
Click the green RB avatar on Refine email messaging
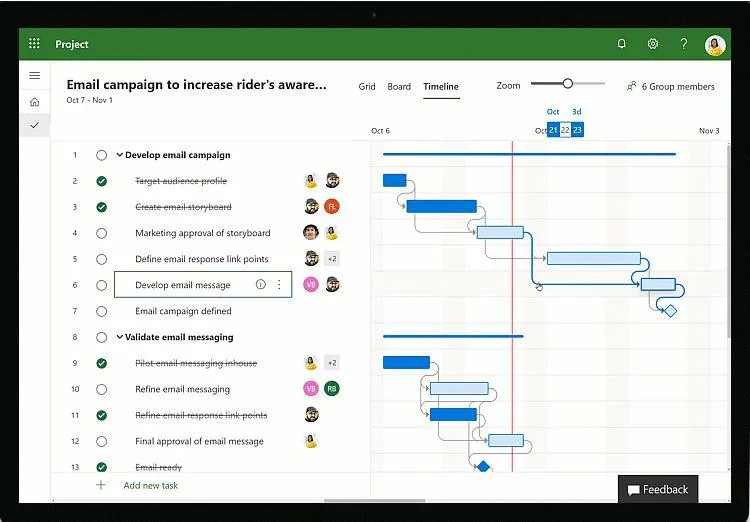click(x=331, y=389)
